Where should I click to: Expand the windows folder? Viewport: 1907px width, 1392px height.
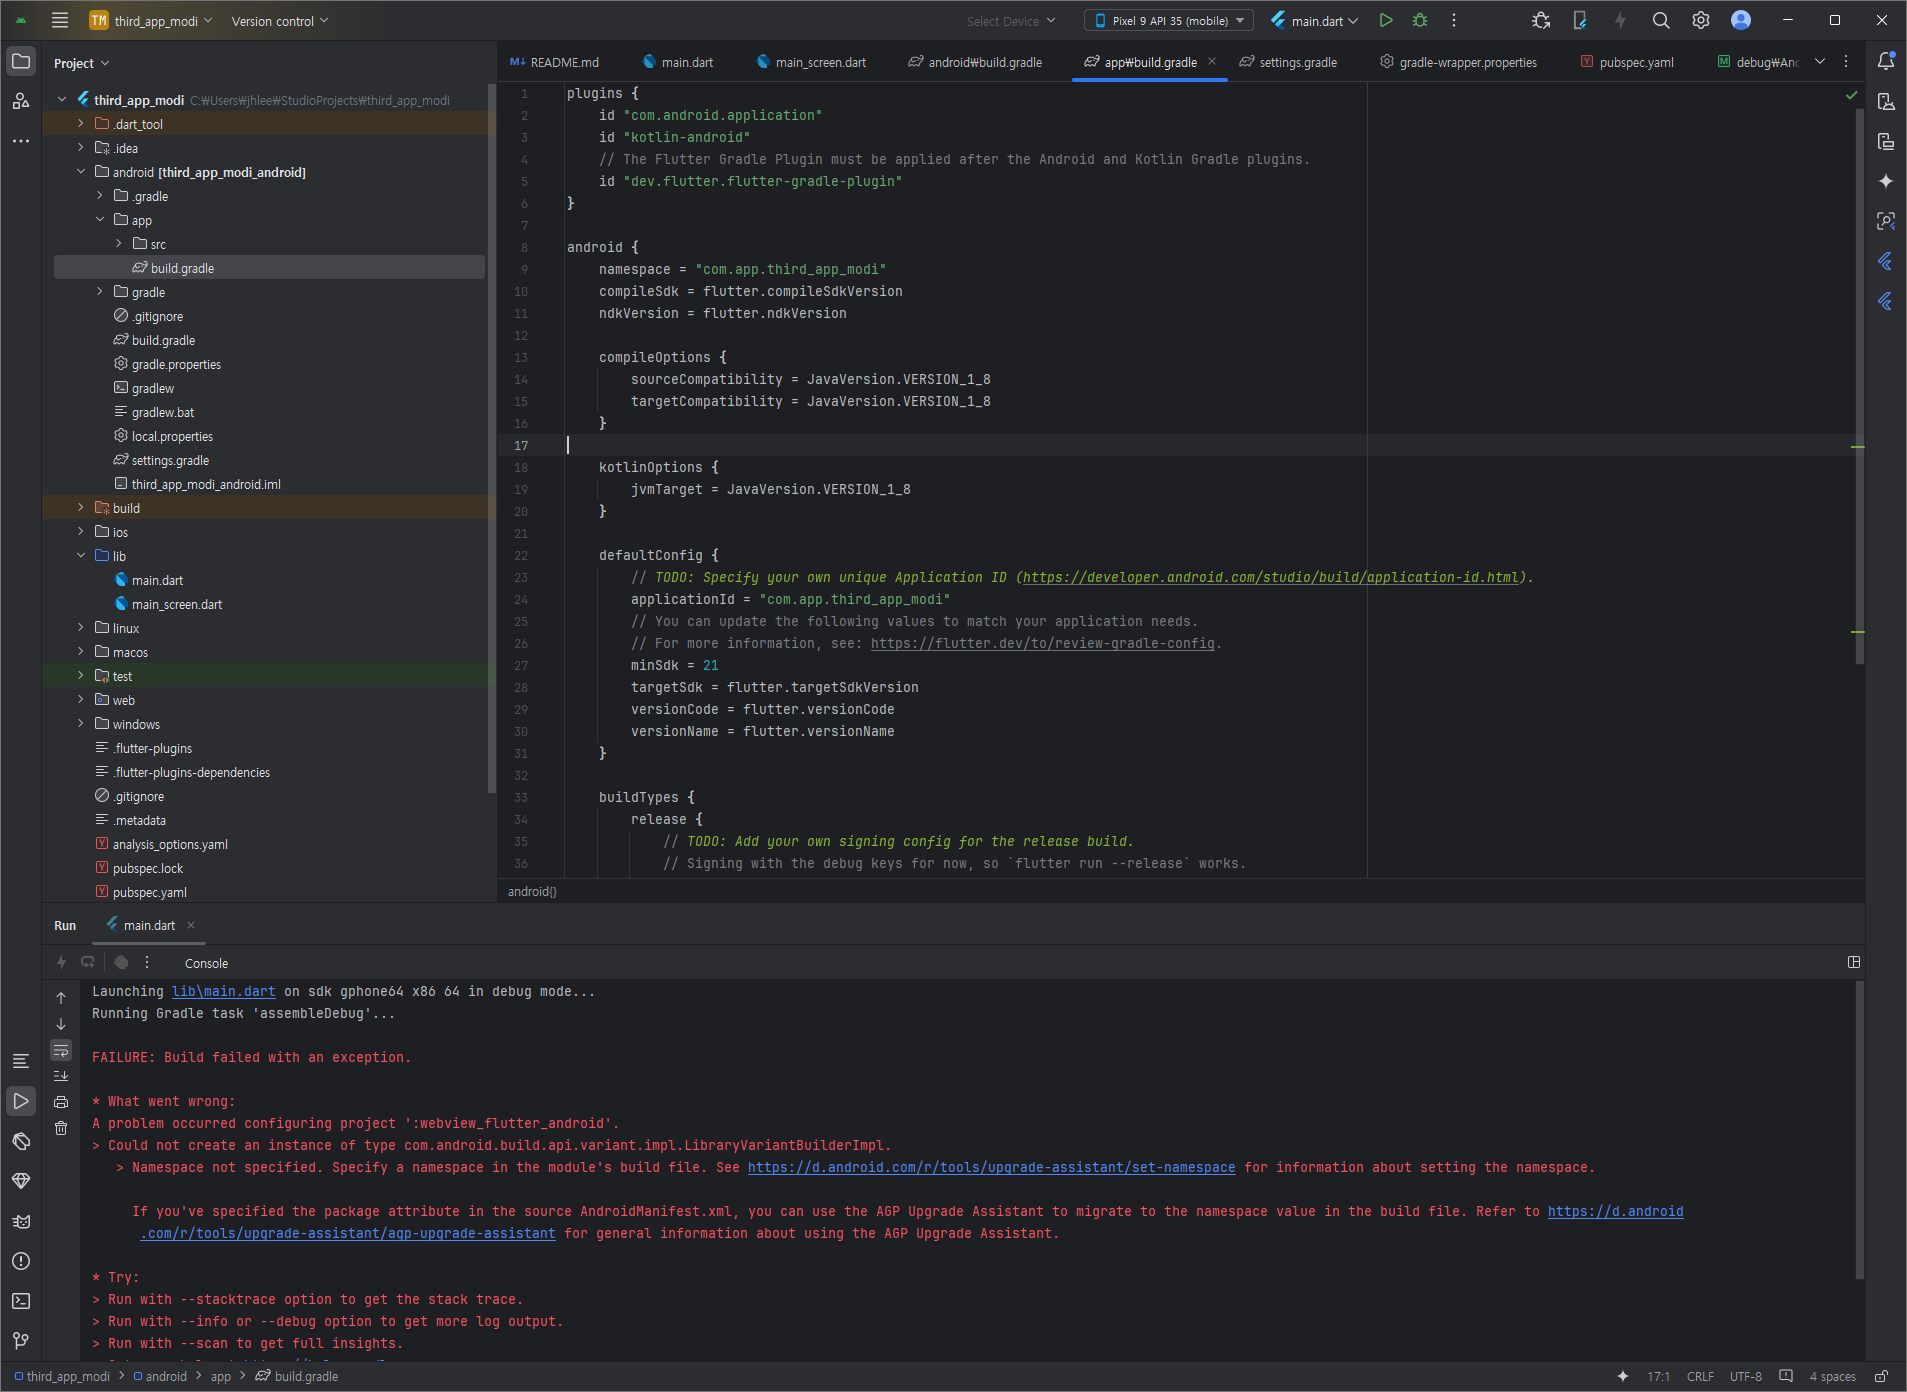(x=81, y=724)
